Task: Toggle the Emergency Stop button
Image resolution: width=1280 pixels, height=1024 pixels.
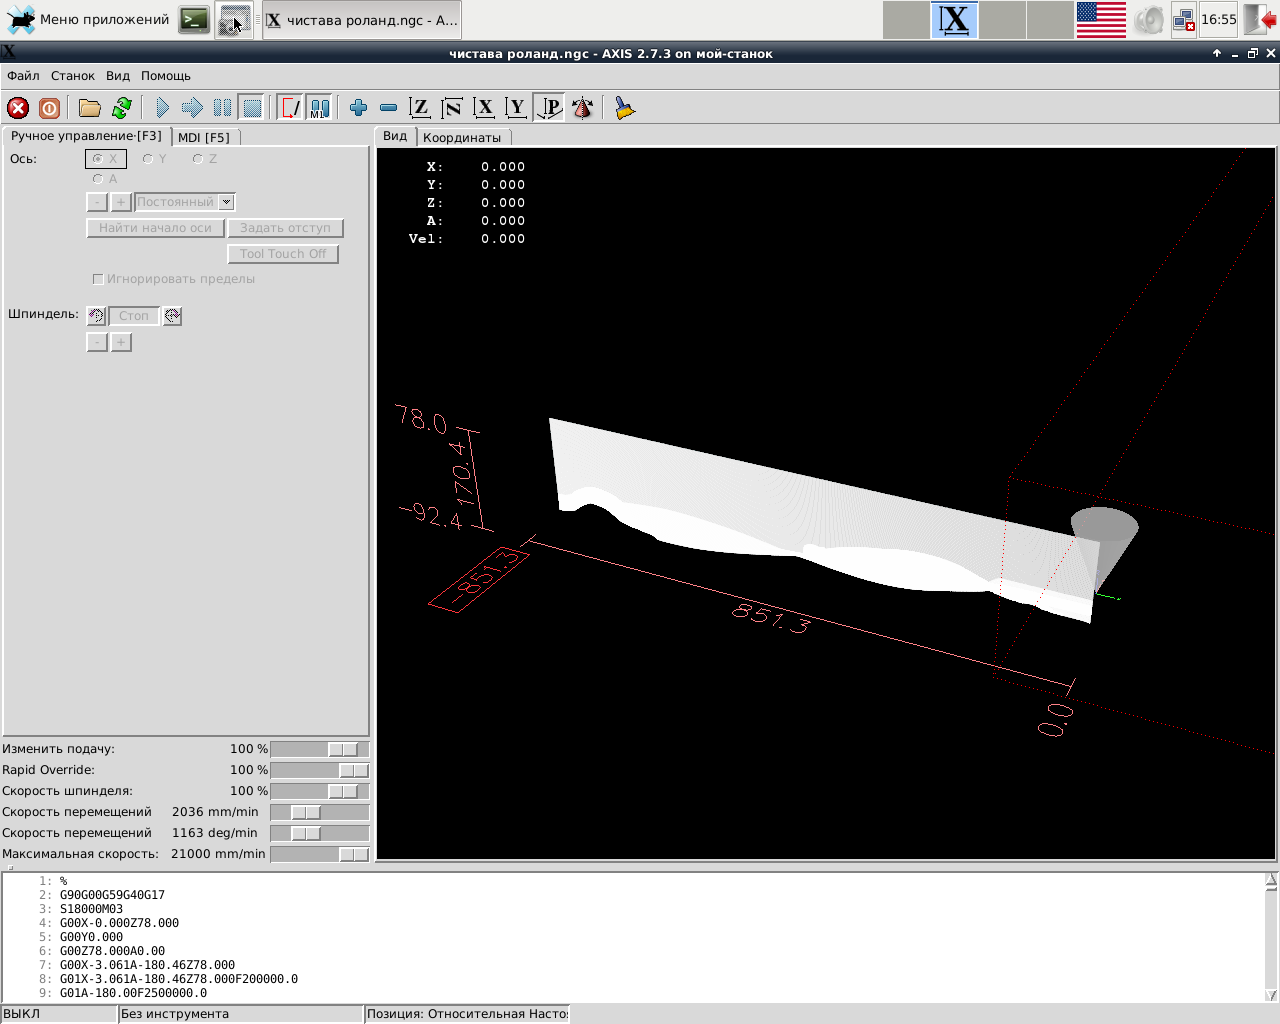Action: [x=18, y=108]
